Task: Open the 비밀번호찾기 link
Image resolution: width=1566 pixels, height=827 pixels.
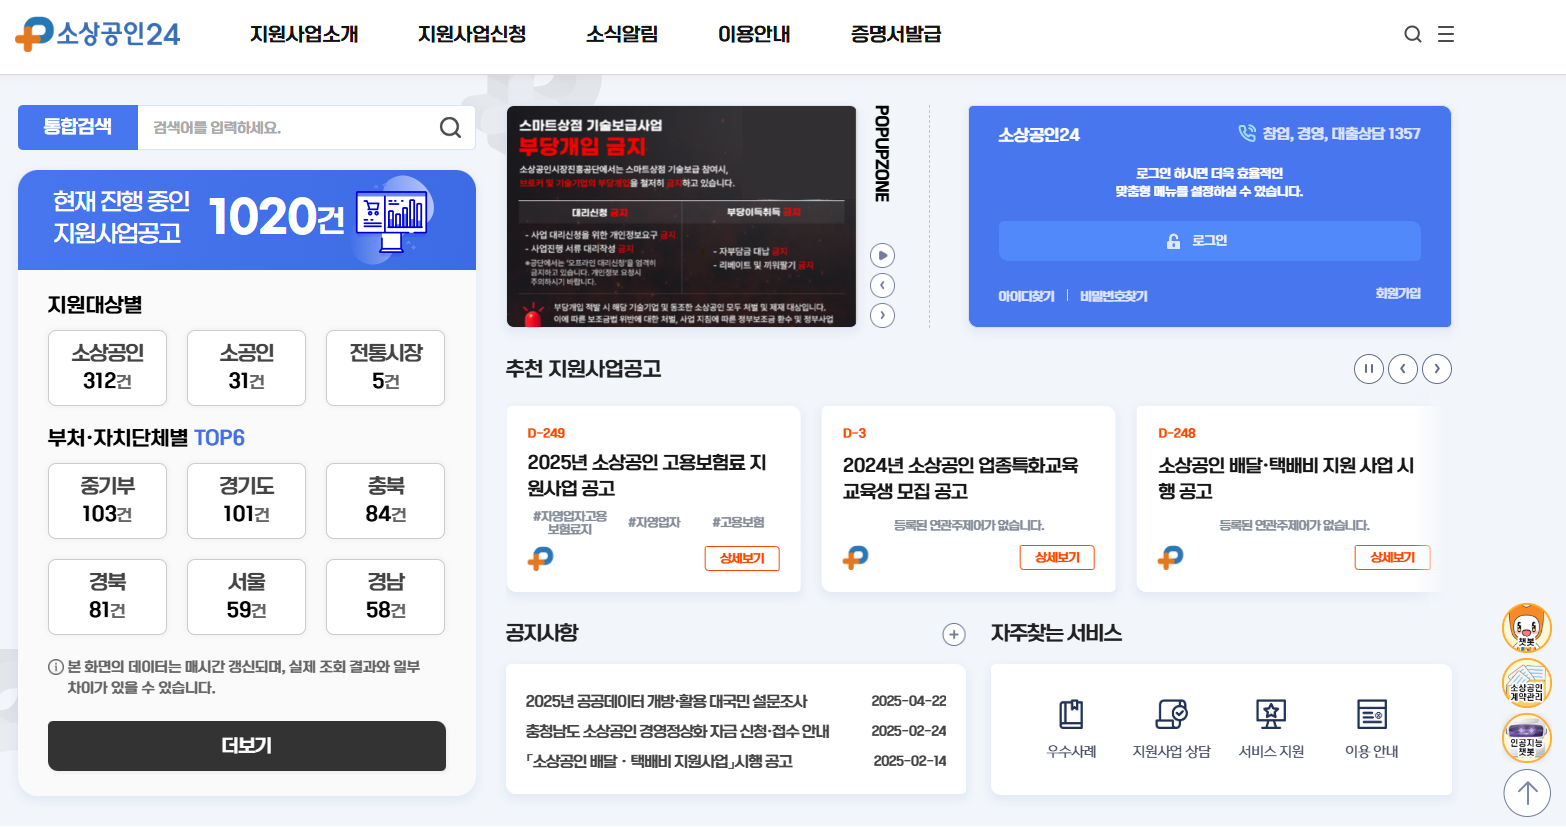Action: (1114, 296)
